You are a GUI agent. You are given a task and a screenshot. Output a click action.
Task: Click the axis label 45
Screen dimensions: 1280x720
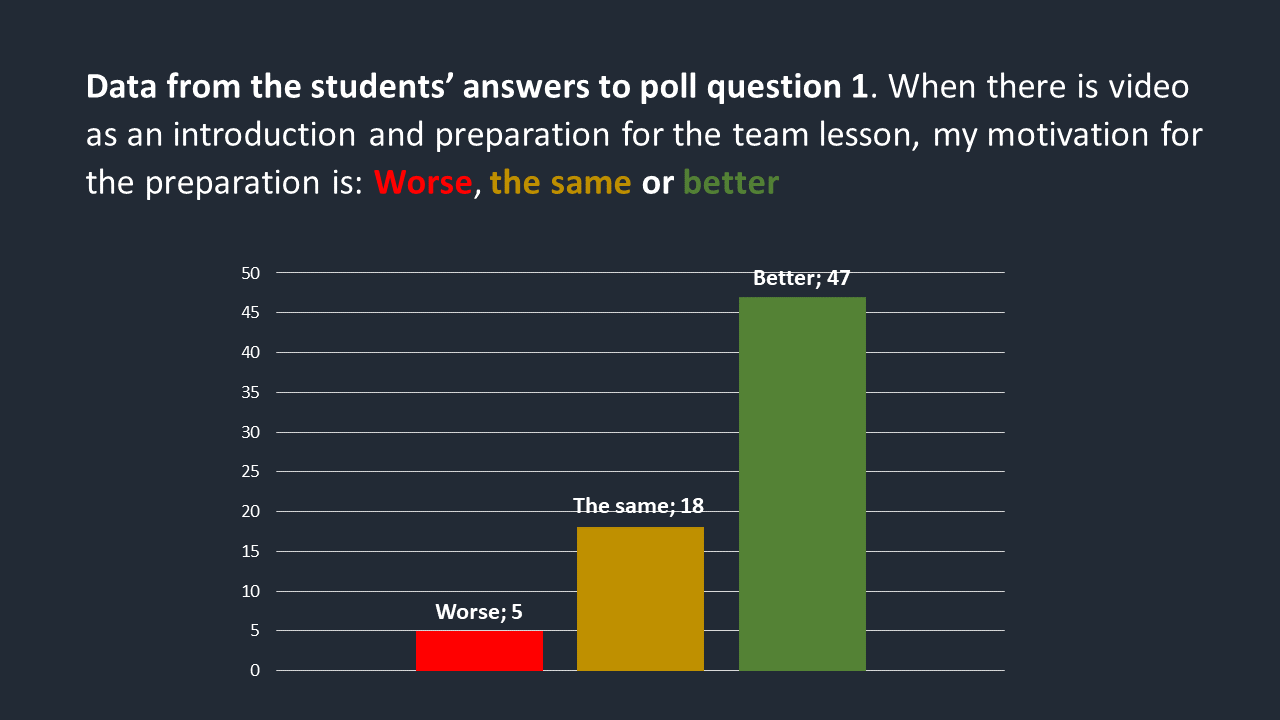click(x=250, y=313)
